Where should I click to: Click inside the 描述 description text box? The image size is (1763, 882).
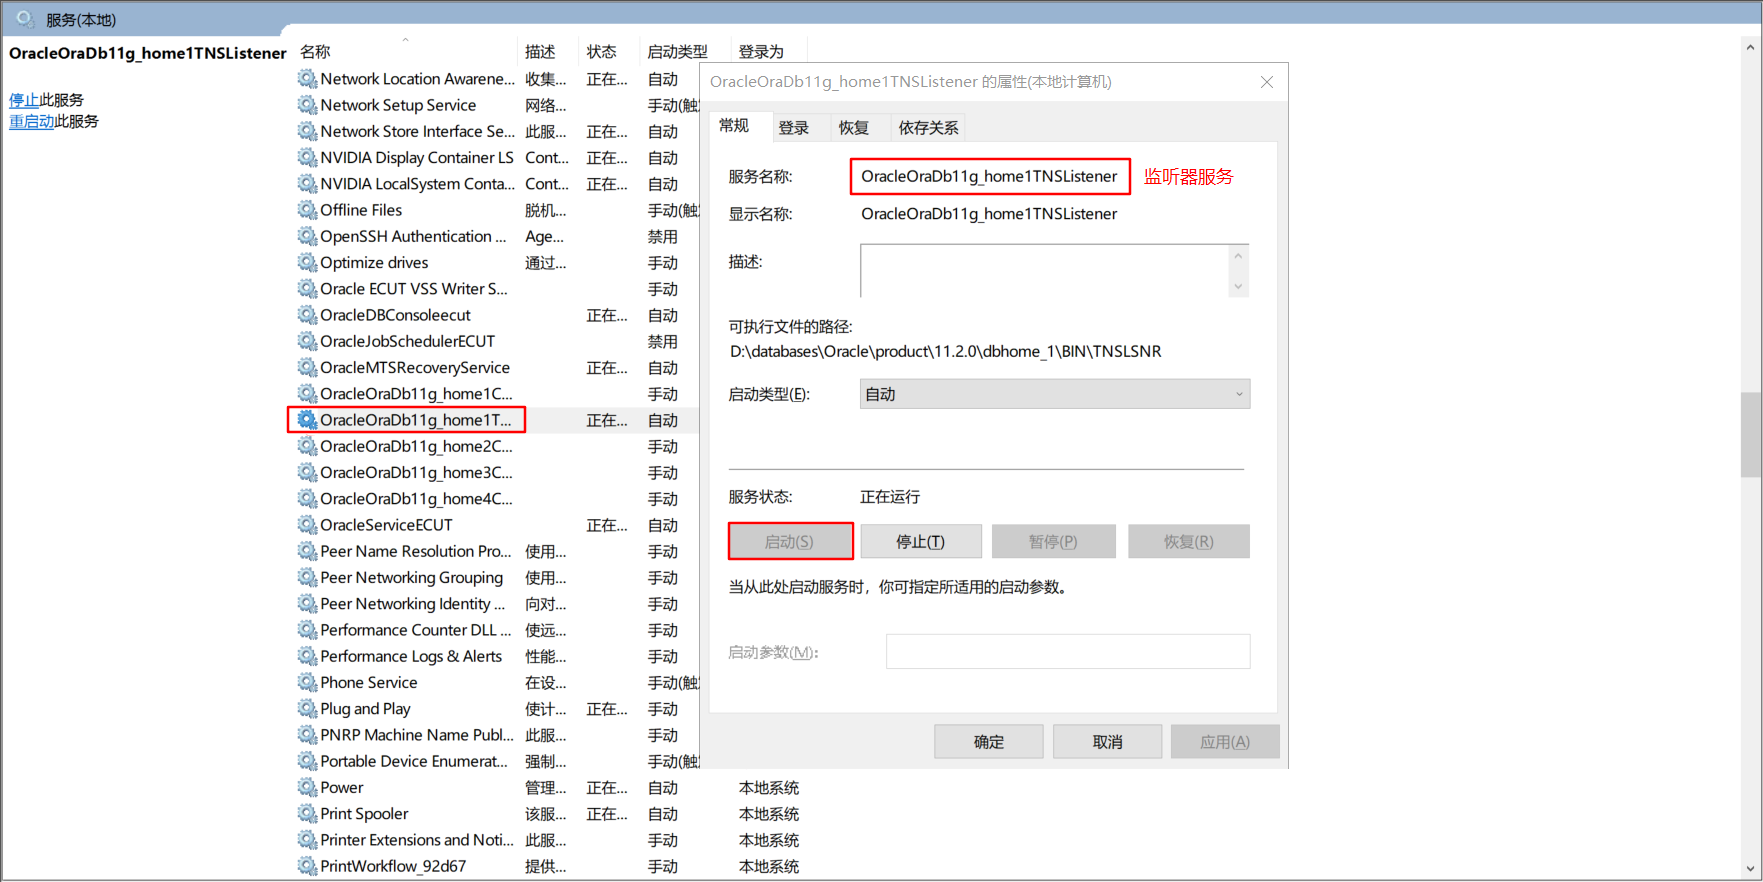coord(1045,270)
